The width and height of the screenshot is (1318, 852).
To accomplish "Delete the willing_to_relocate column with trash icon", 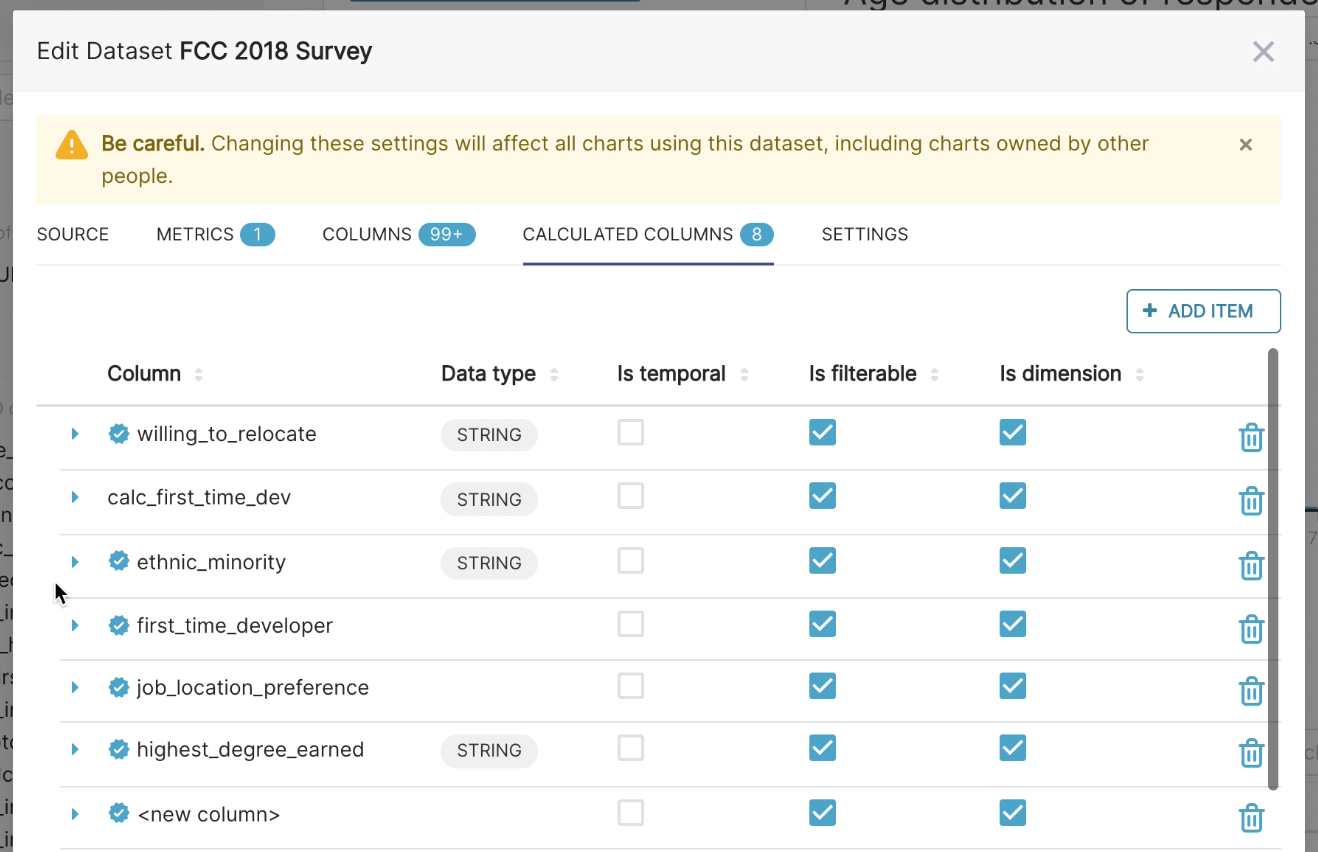I will pyautogui.click(x=1251, y=437).
